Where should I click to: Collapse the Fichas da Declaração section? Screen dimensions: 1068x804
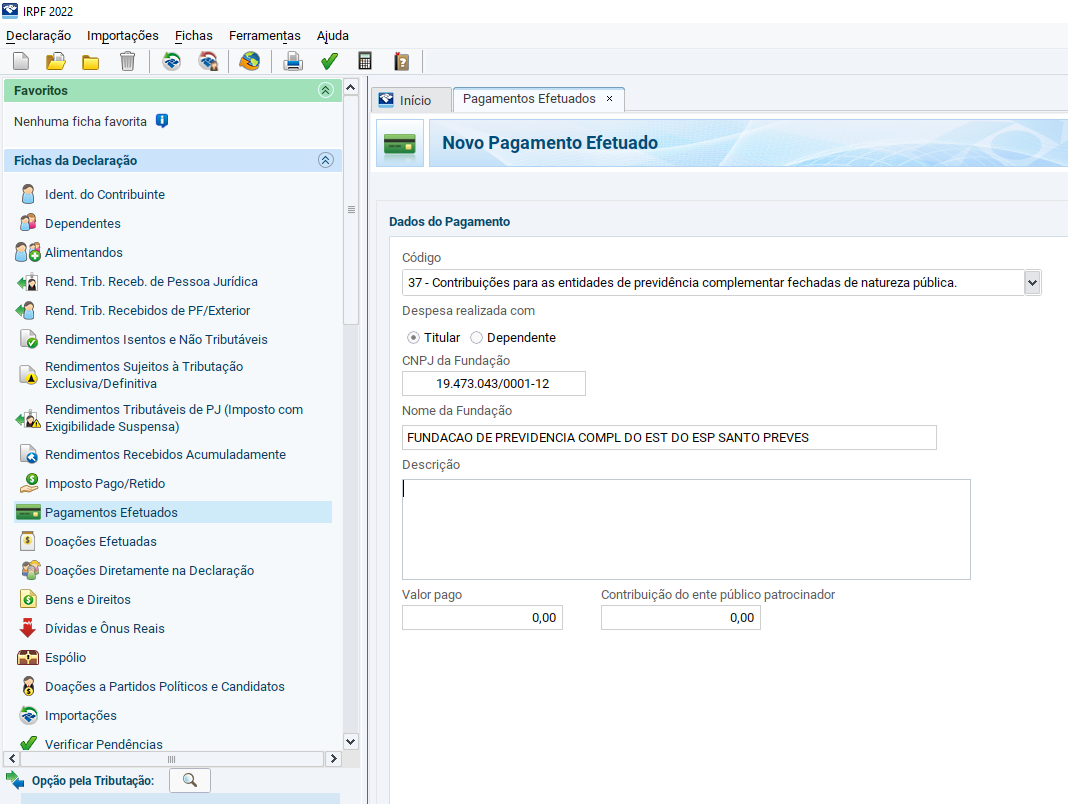tap(325, 160)
